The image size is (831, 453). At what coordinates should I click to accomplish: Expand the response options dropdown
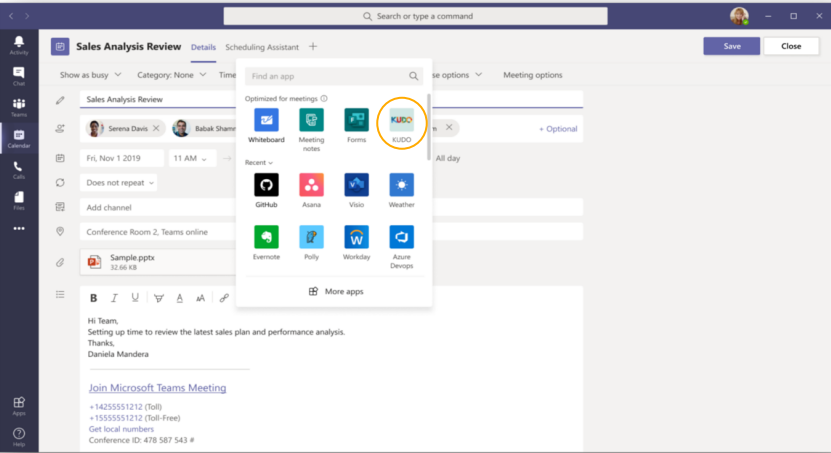click(457, 75)
